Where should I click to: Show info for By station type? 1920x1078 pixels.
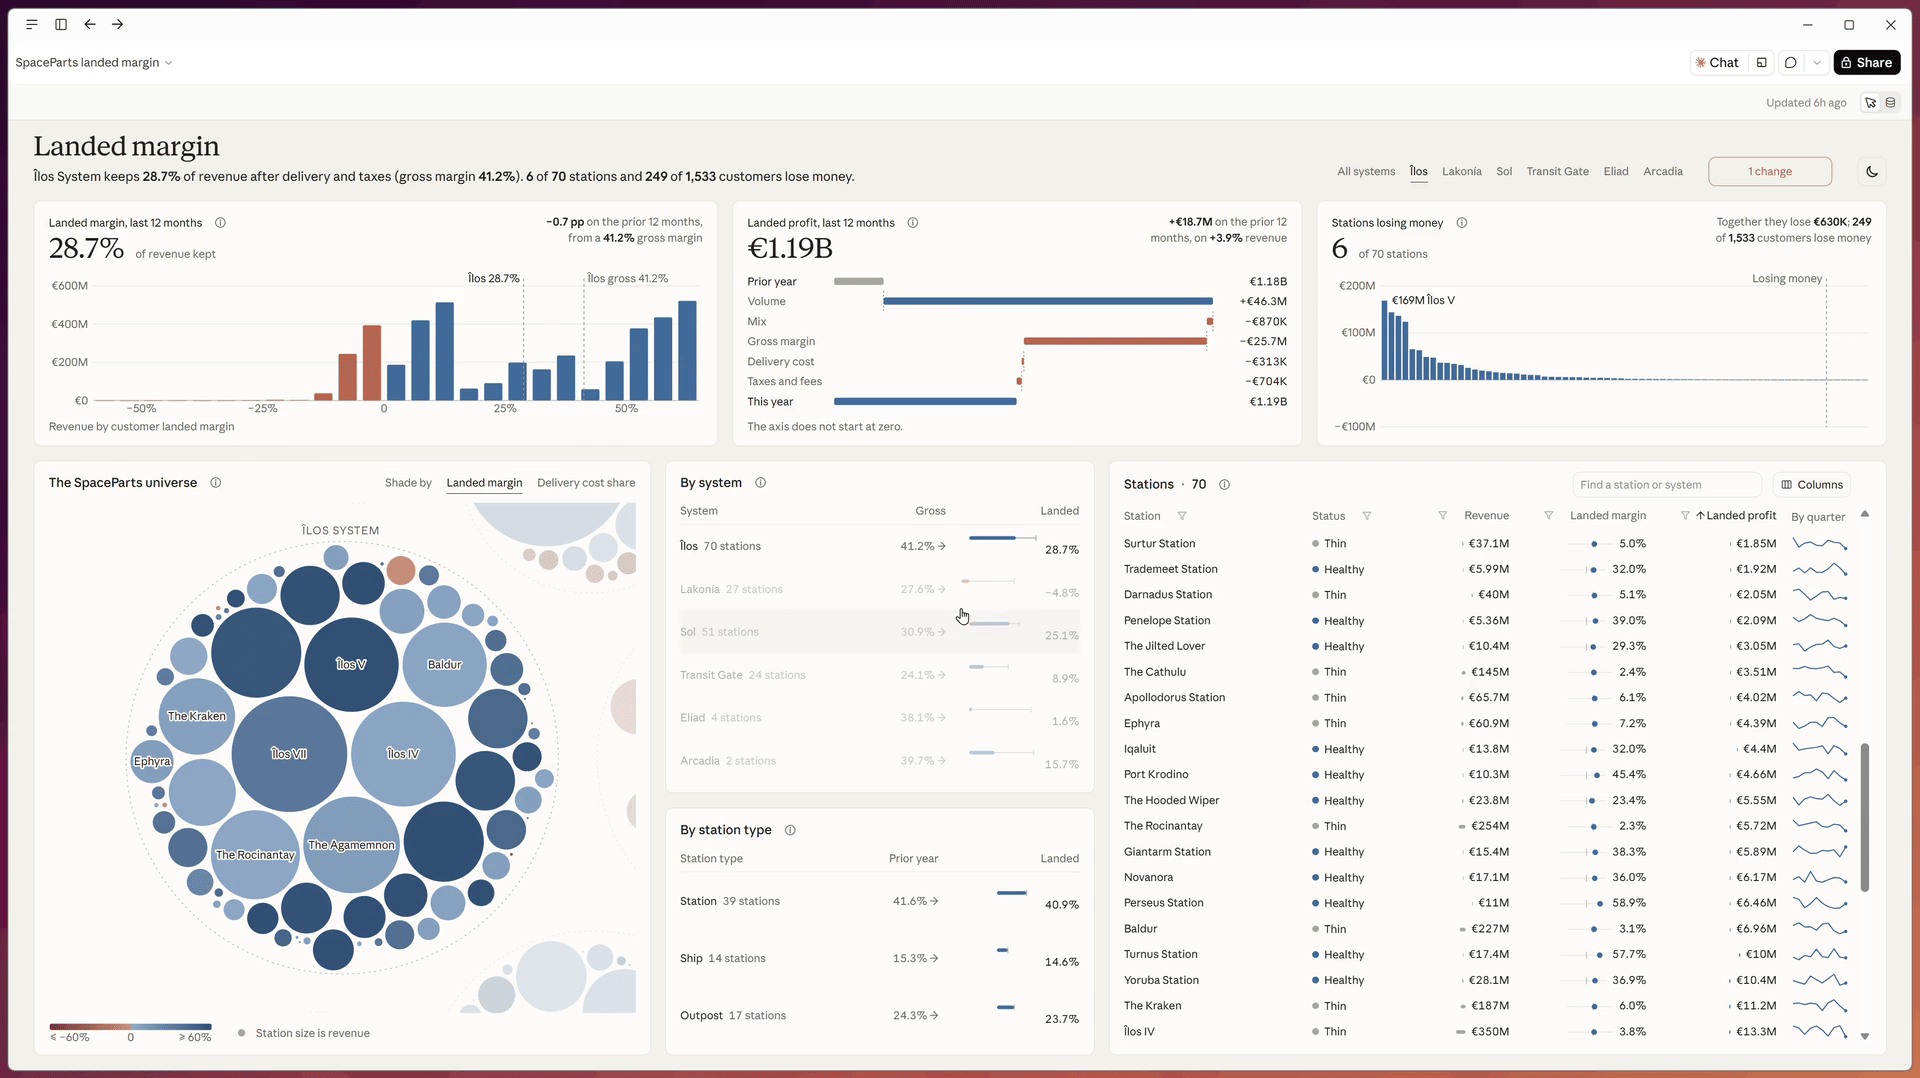pyautogui.click(x=790, y=830)
